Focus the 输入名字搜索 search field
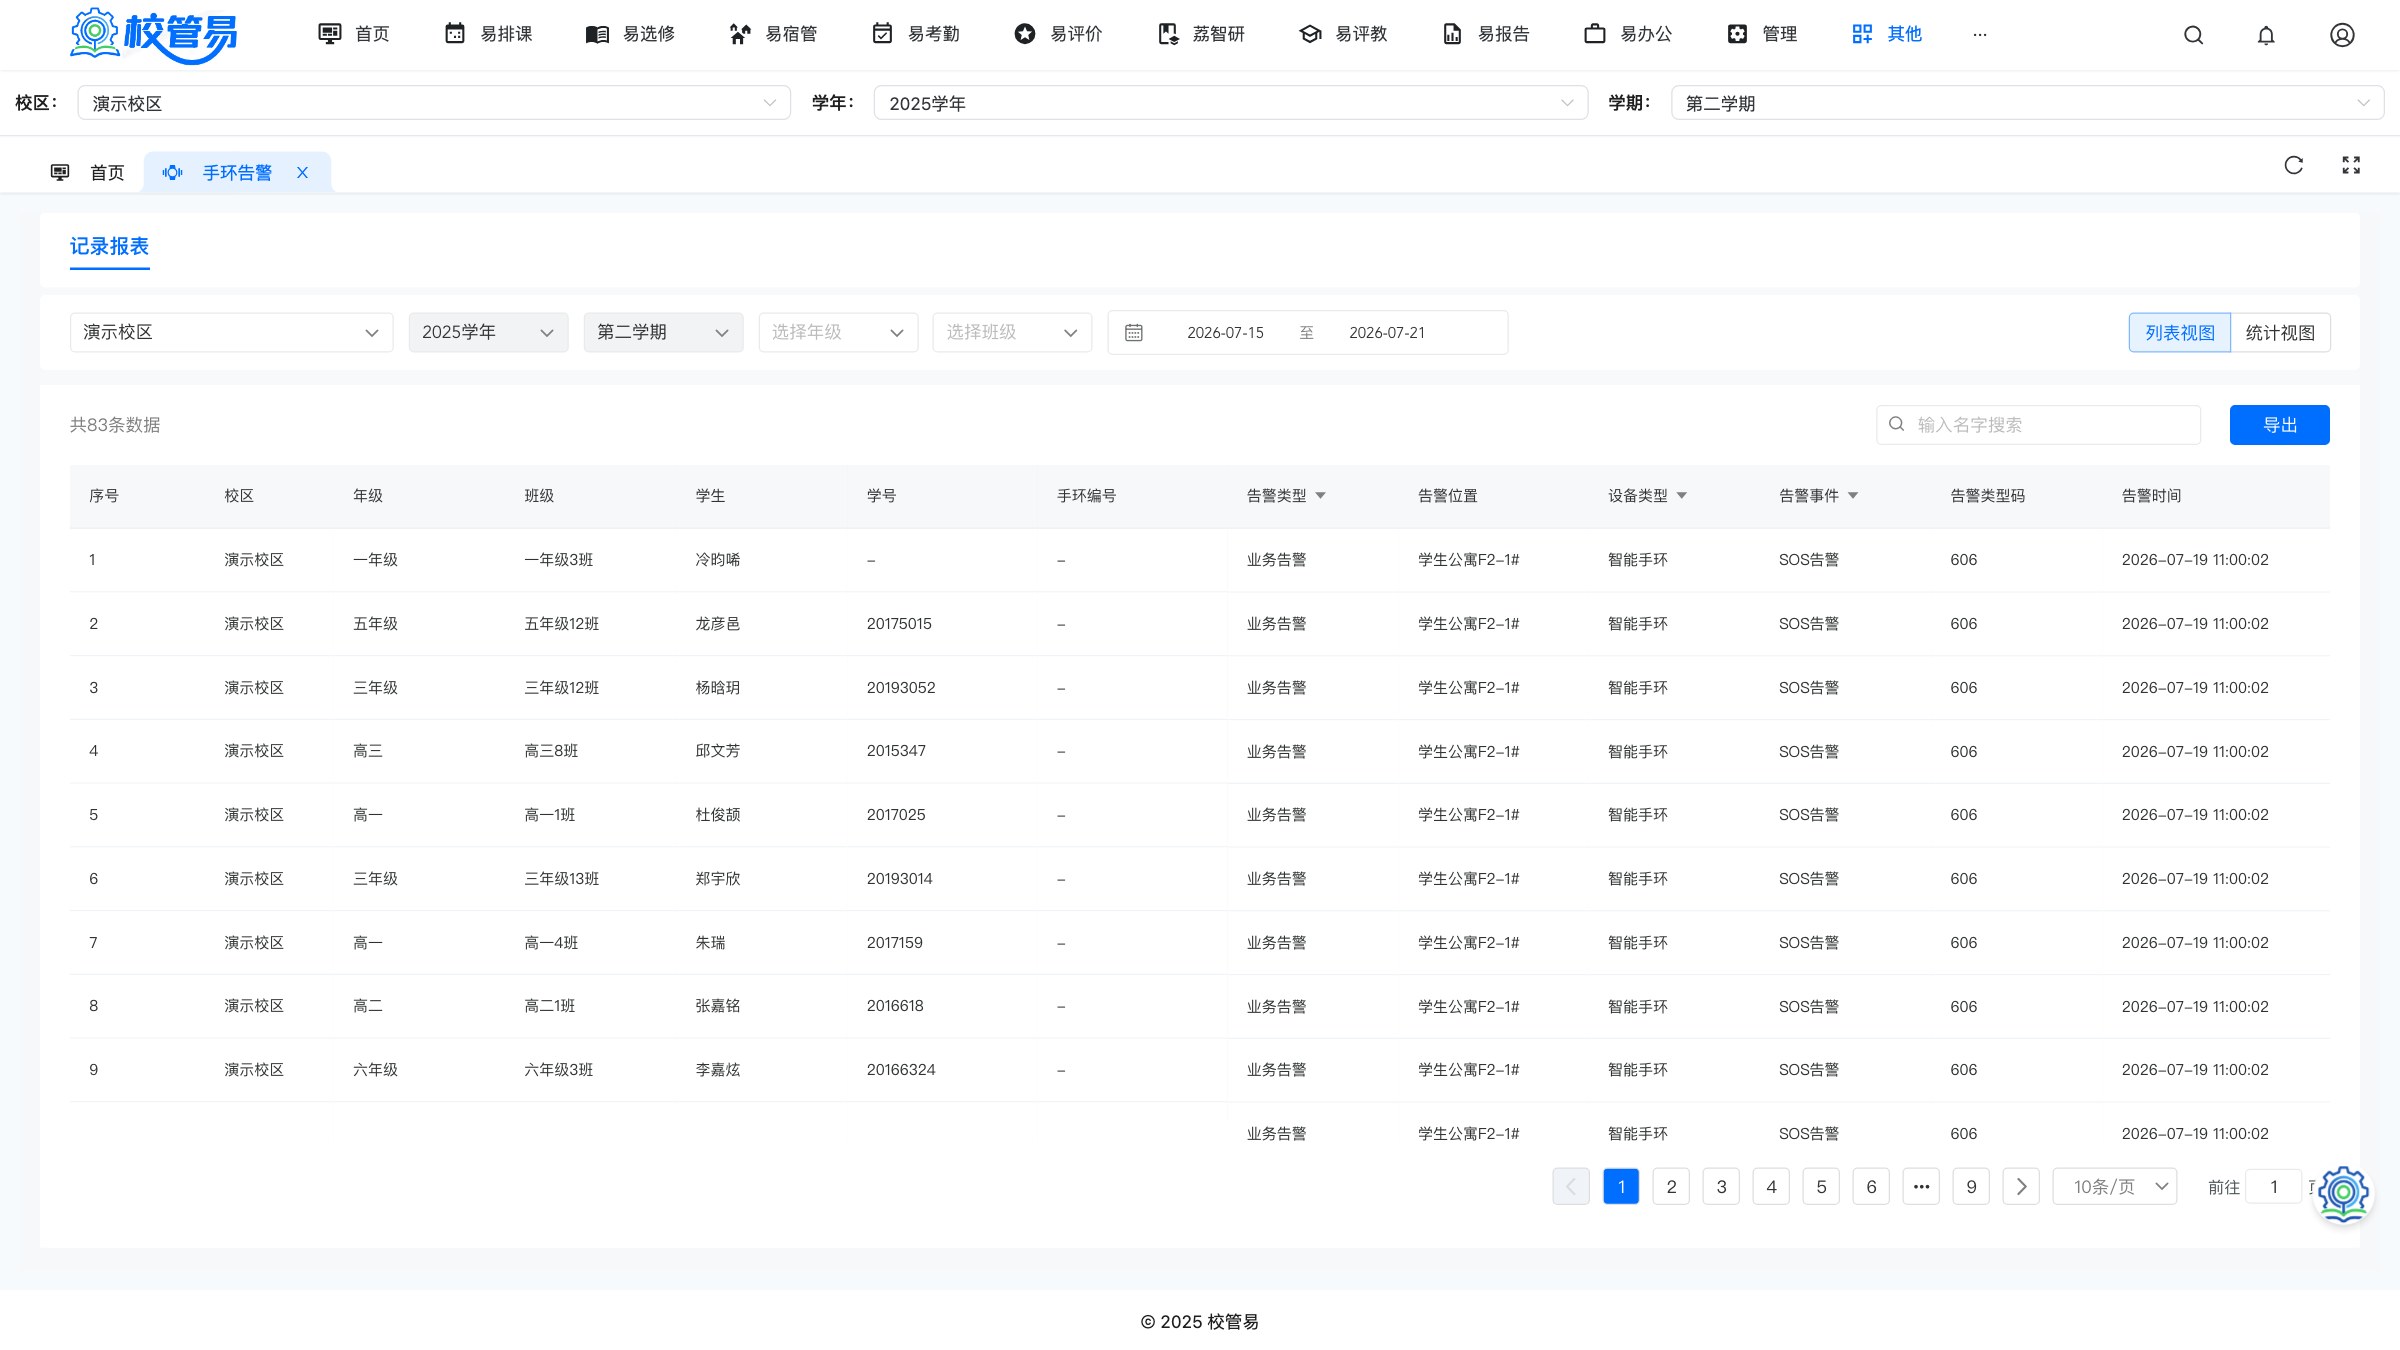This screenshot has width=2400, height=1350. tap(2038, 425)
